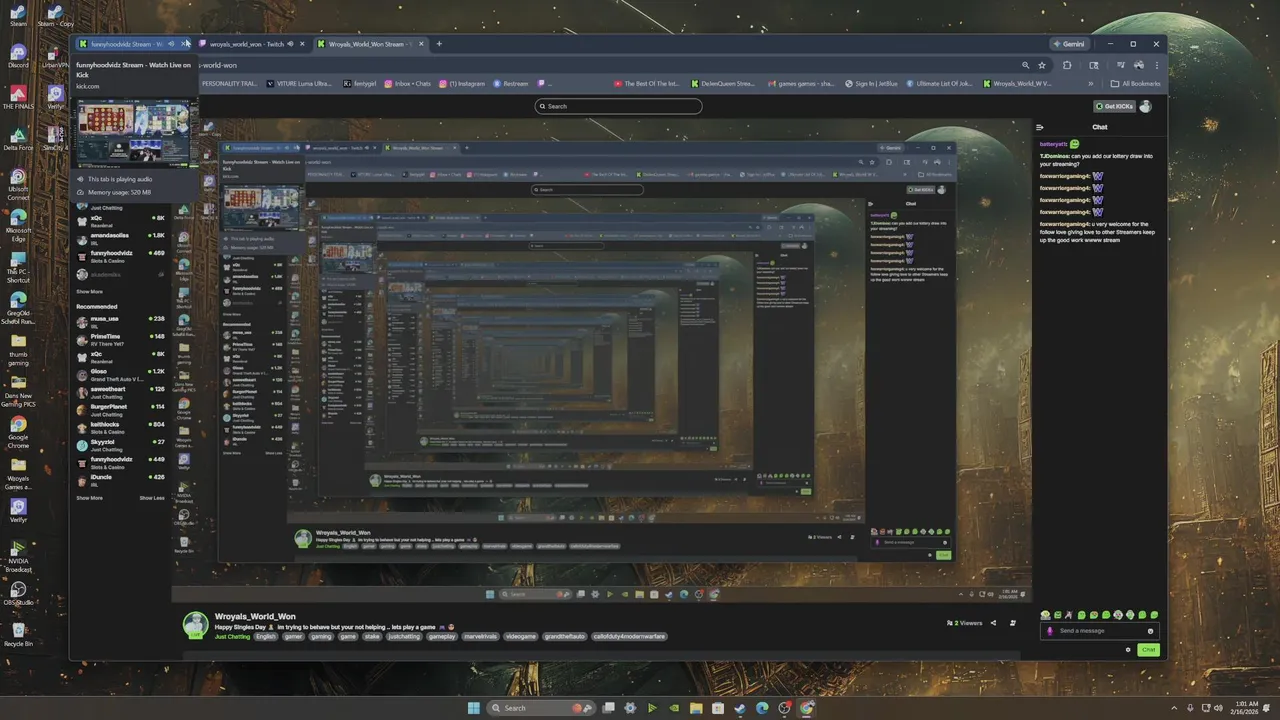Bookmark this page with star icon
The image size is (1280, 720).
click(1042, 65)
